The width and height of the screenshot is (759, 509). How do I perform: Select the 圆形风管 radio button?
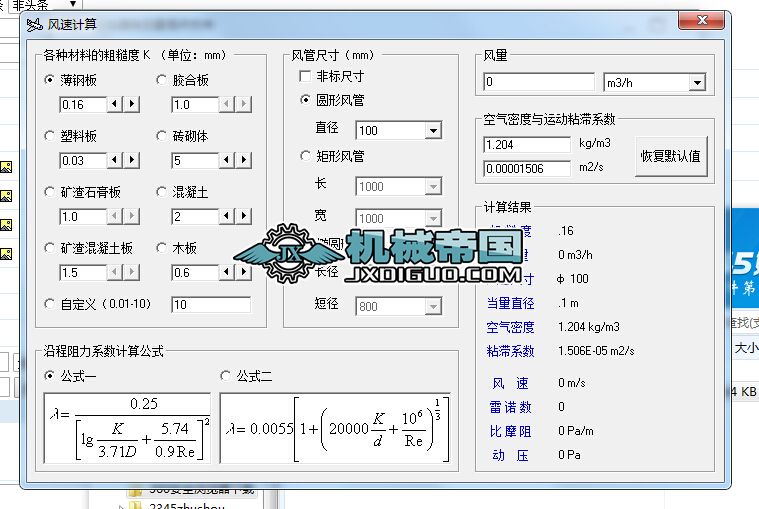[305, 100]
